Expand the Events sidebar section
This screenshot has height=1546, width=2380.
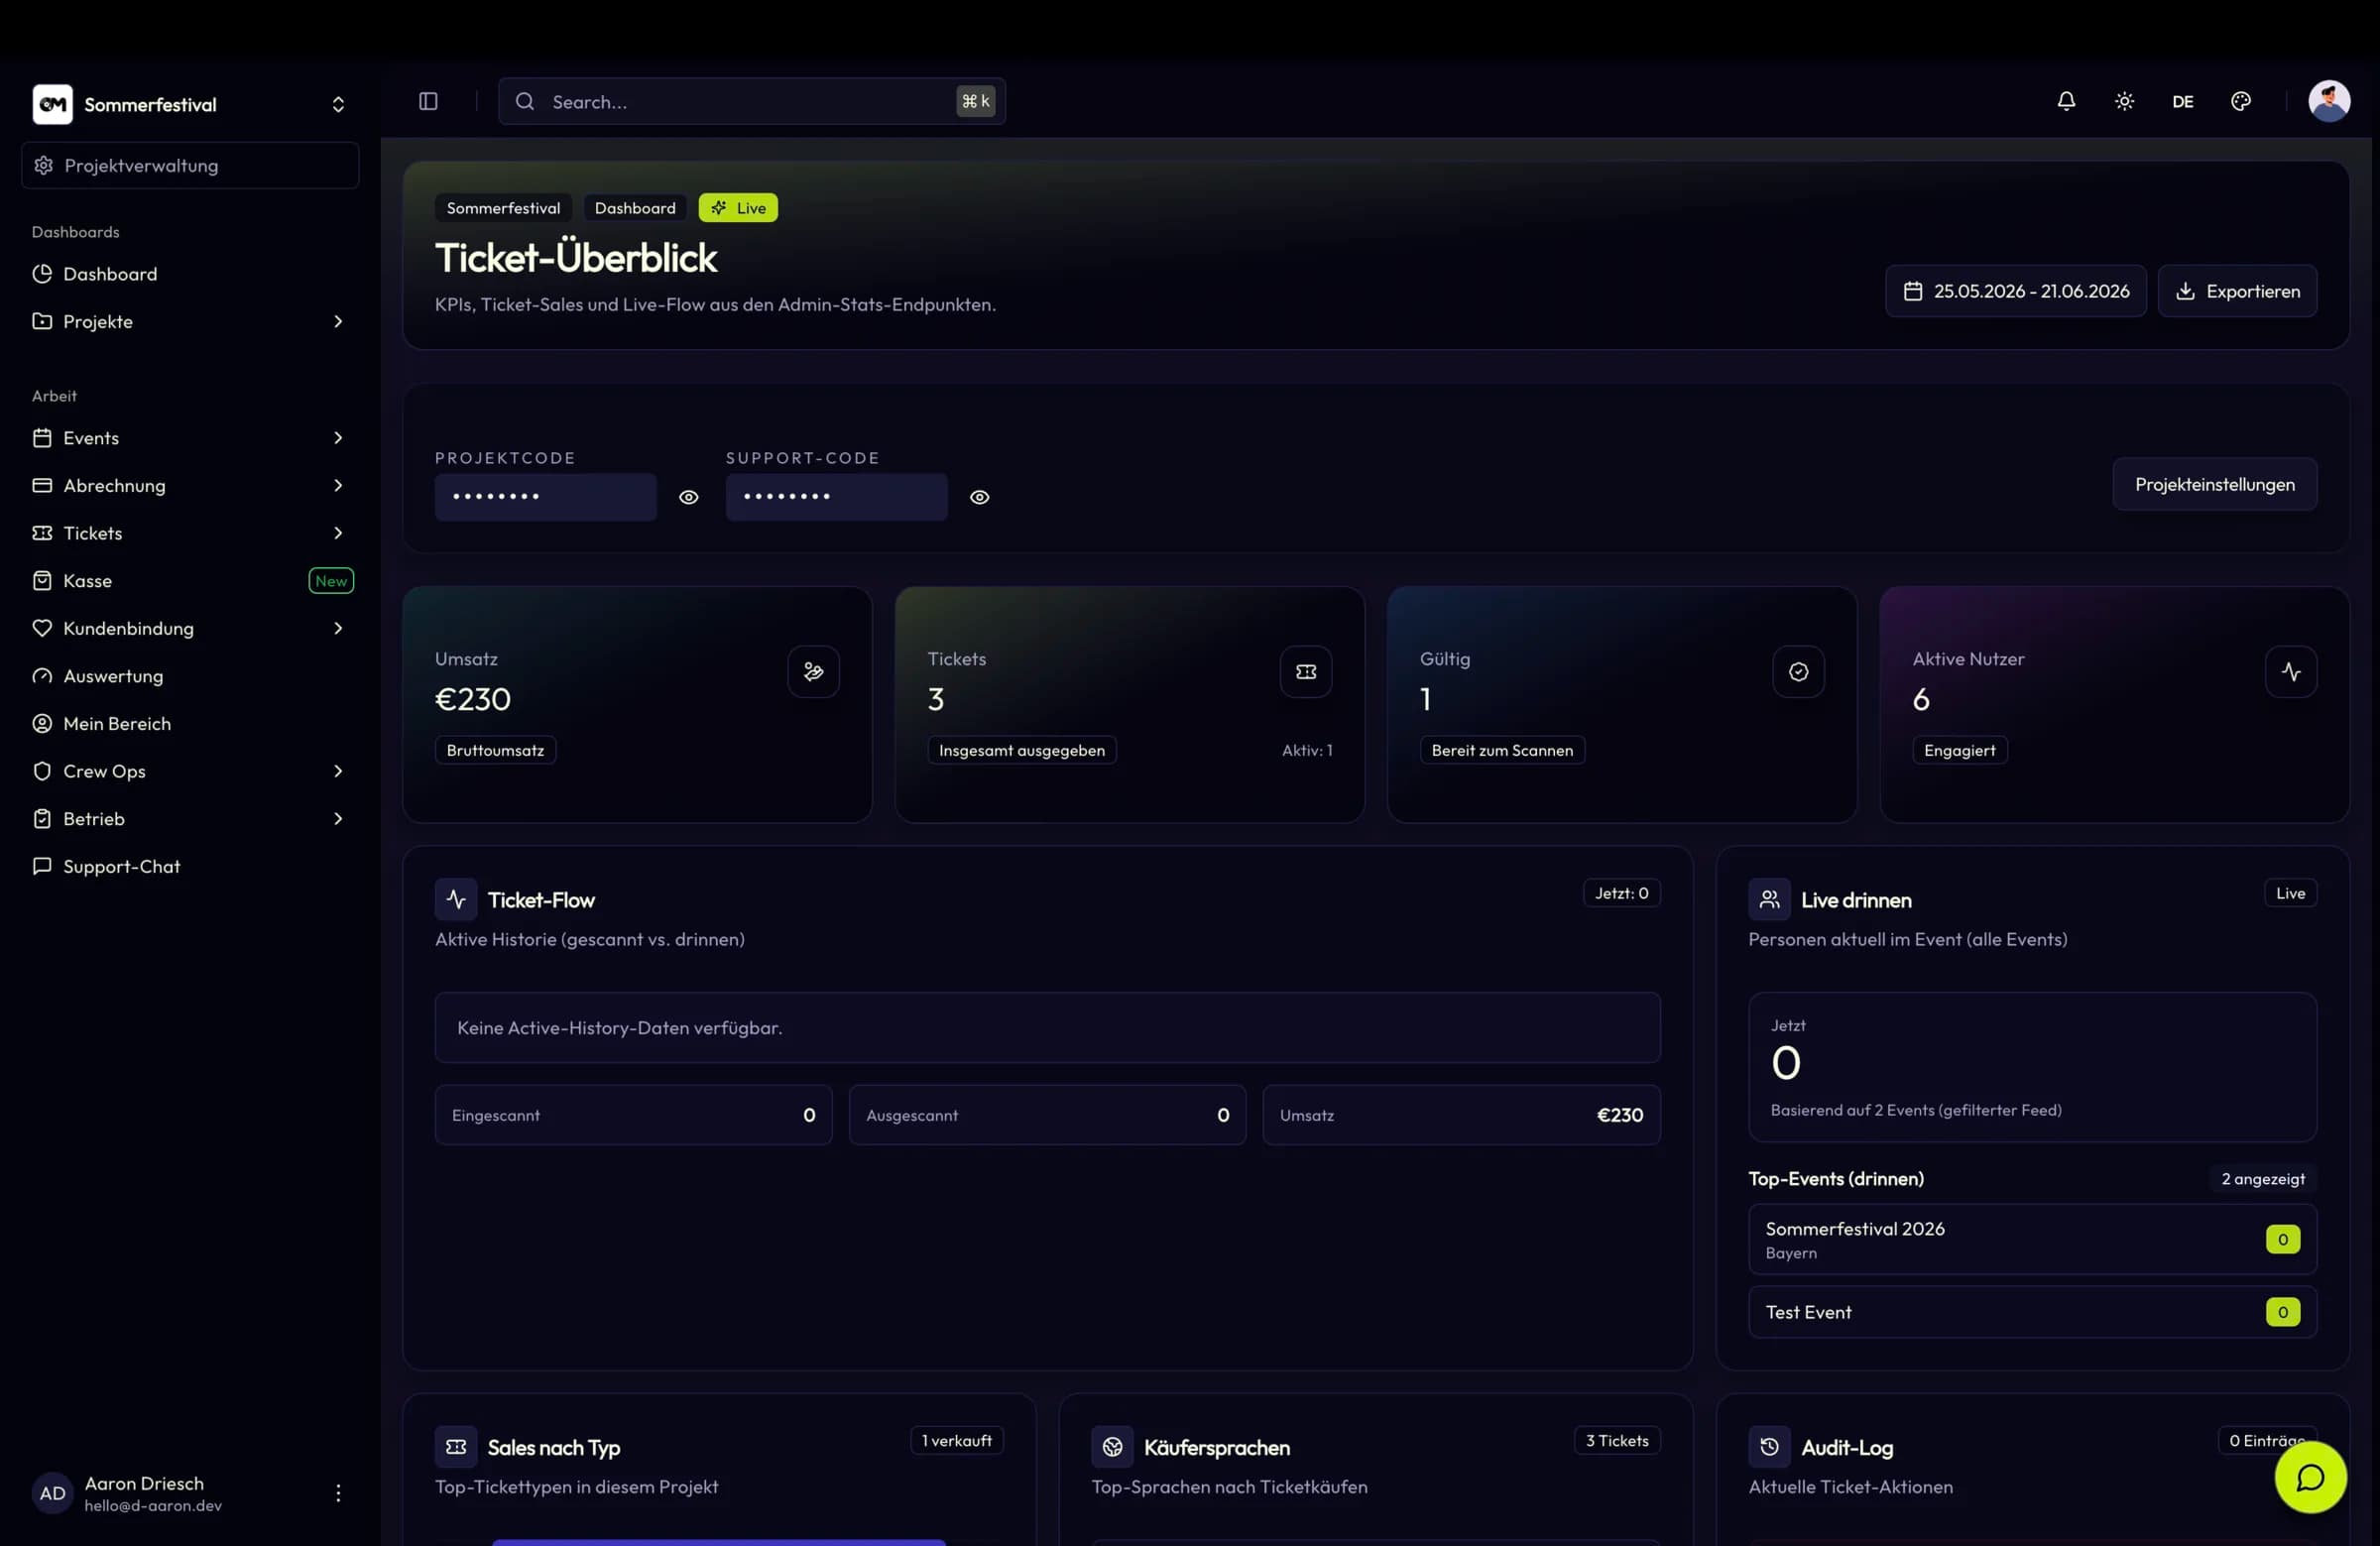(190, 438)
